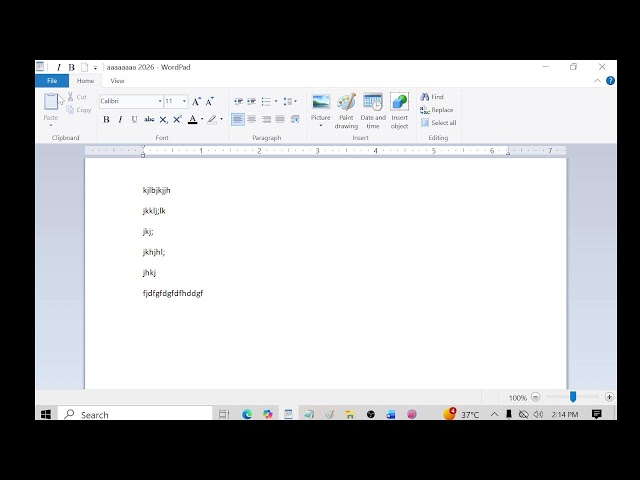The image size is (640, 480).
Task: Insert Date and time
Action: (373, 111)
